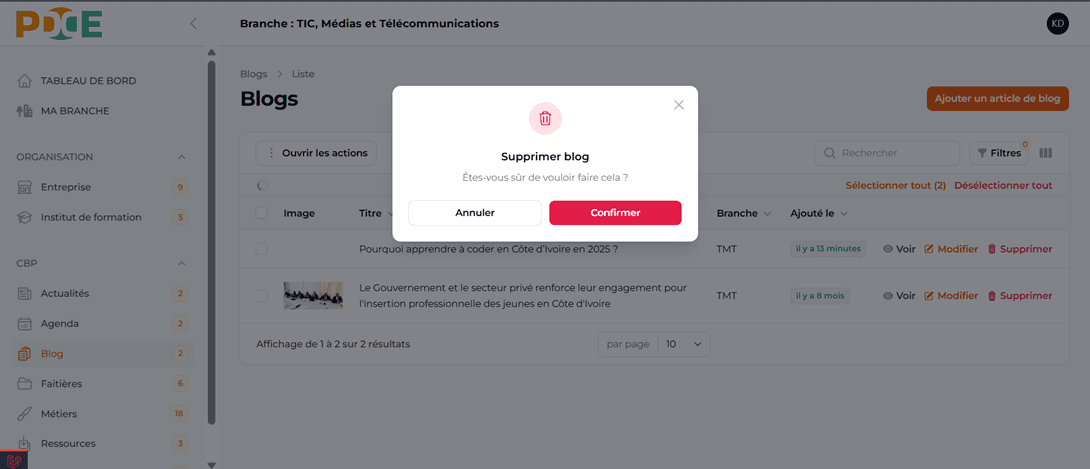Collapse the CBP sidebar section

pos(181,264)
